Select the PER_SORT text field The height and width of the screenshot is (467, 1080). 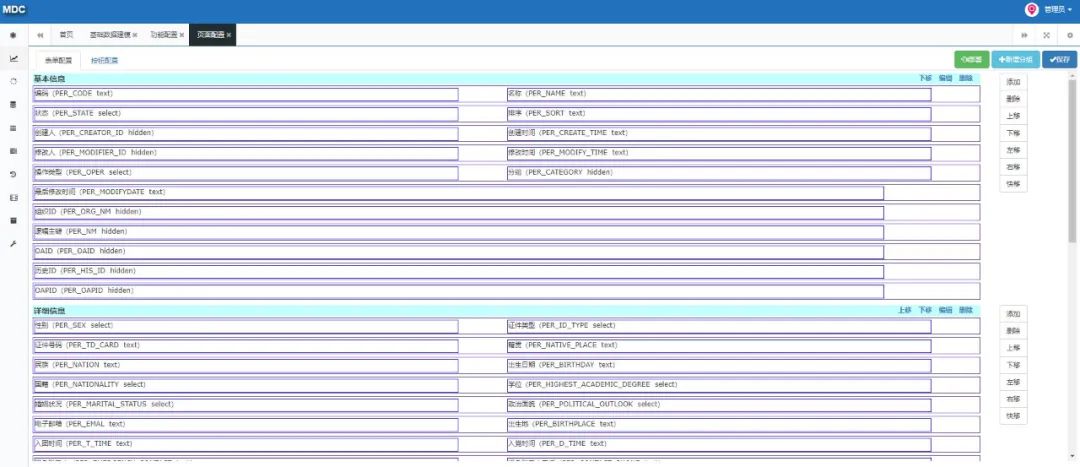(718, 114)
